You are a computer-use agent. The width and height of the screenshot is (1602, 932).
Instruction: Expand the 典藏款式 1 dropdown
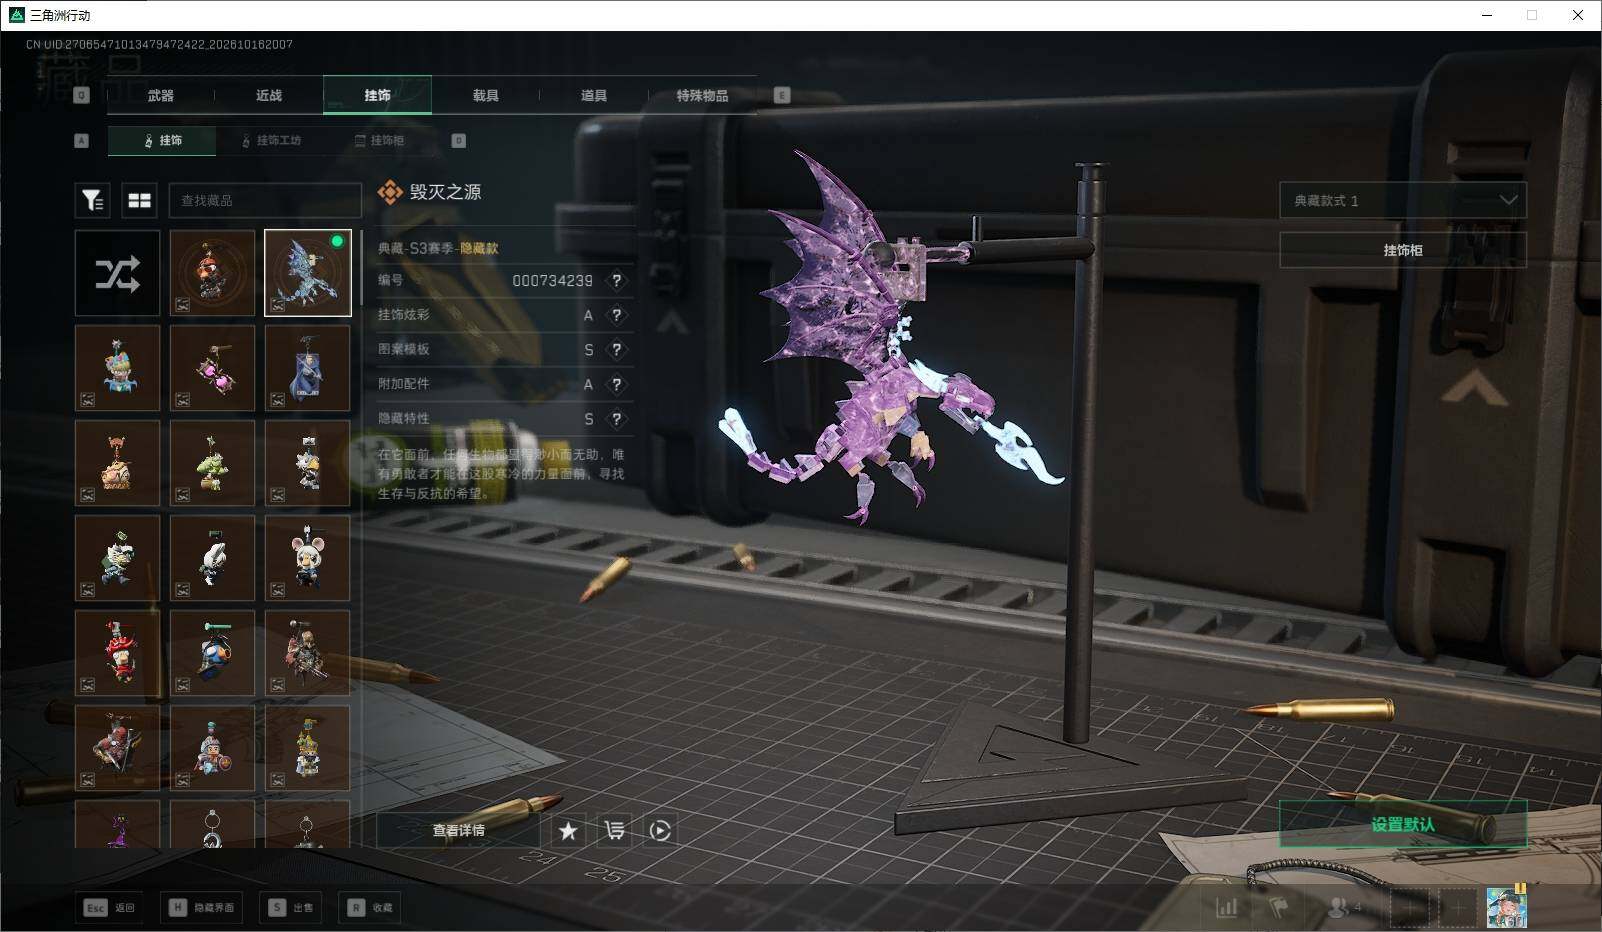(1403, 200)
